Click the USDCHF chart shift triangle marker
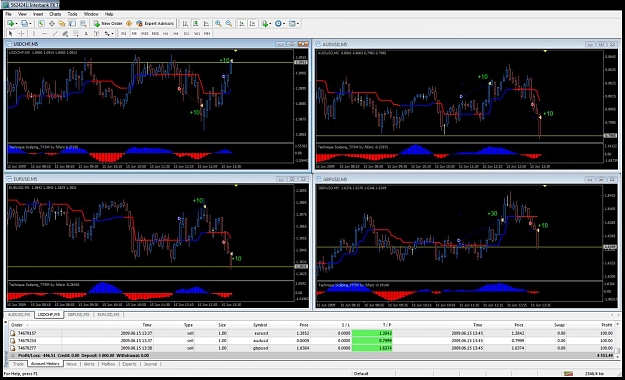The height and width of the screenshot is (380, 625). pyautogui.click(x=236, y=51)
